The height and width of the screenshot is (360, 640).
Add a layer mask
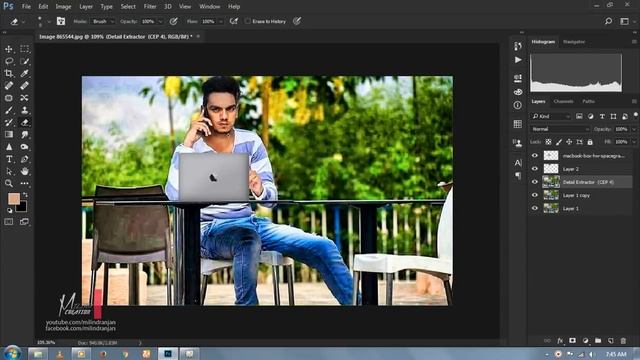click(x=573, y=340)
